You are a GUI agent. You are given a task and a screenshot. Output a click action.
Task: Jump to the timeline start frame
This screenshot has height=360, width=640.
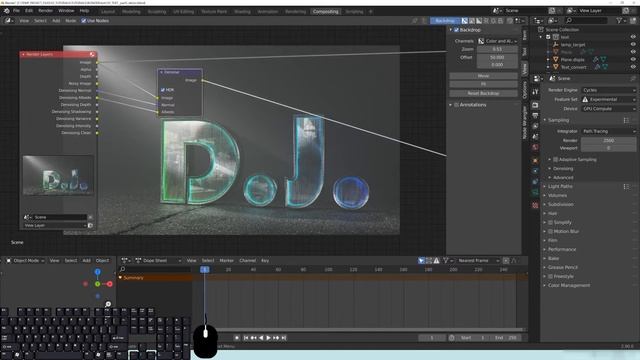pyautogui.click(x=246, y=338)
